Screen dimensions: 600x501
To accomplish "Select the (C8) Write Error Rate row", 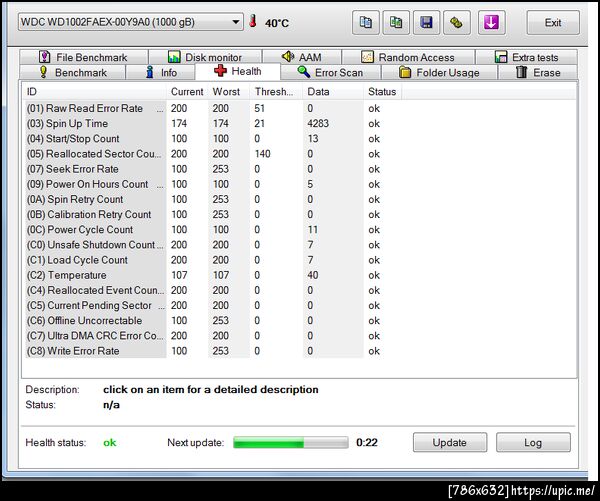I will [x=212, y=351].
